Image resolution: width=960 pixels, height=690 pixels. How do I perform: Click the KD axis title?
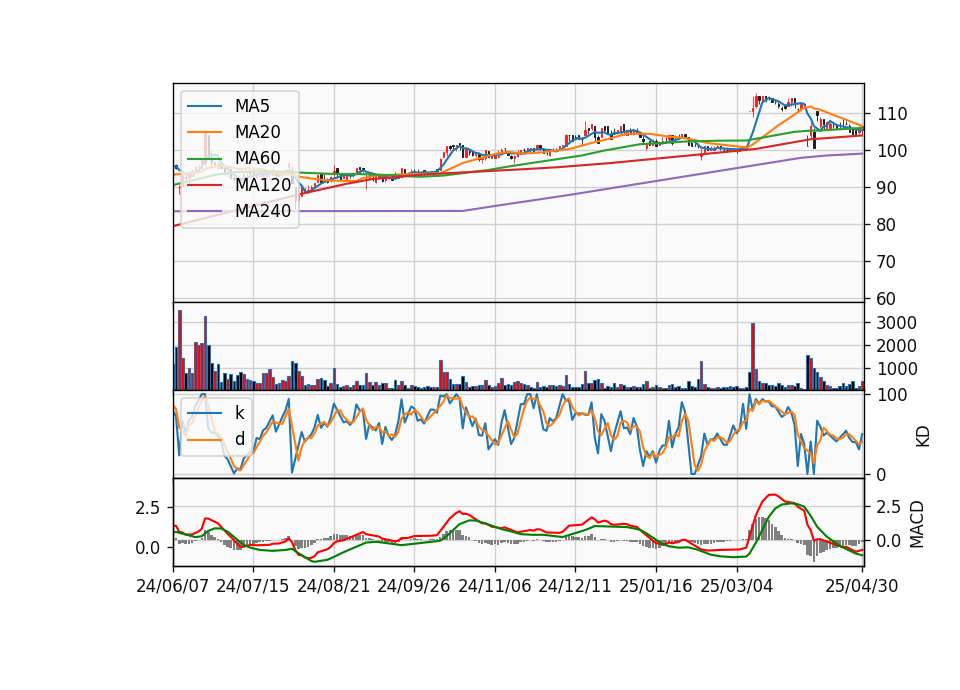pyautogui.click(x=923, y=437)
